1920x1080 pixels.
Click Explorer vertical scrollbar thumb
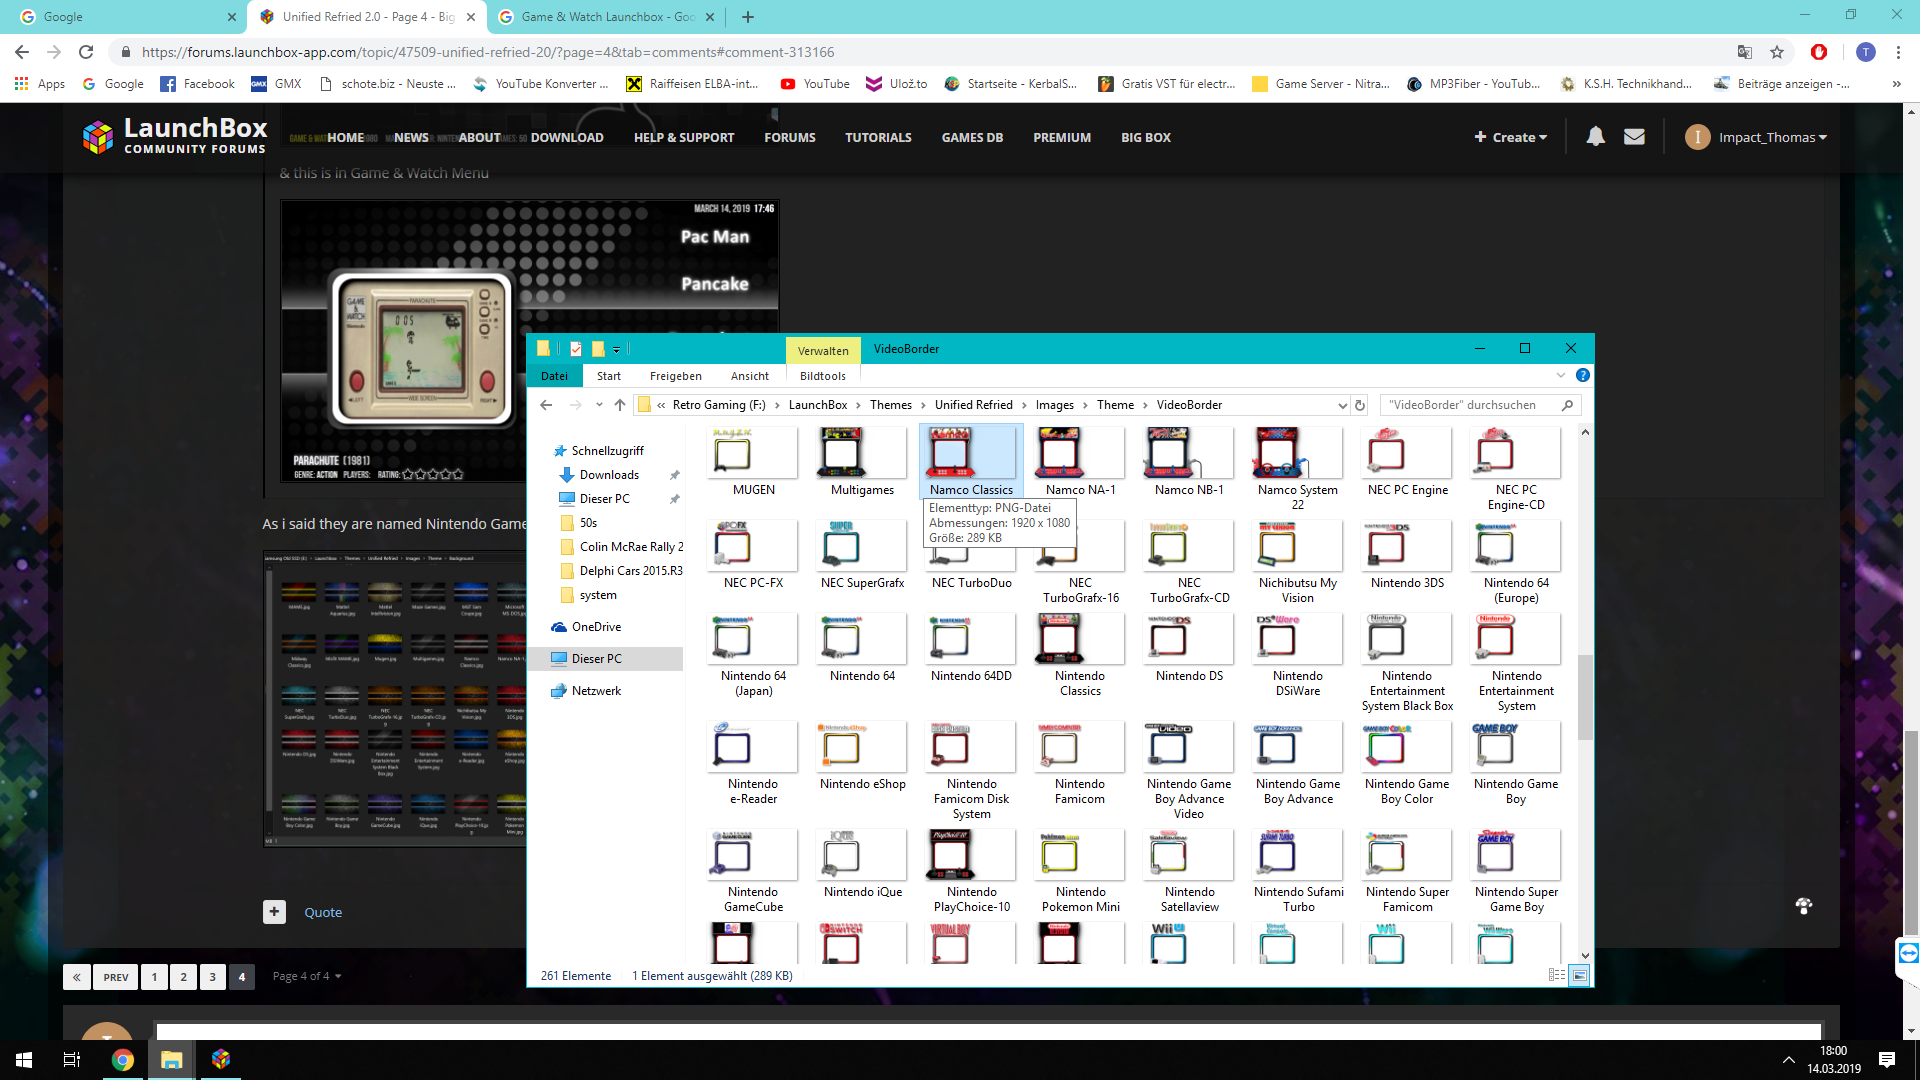click(1584, 696)
